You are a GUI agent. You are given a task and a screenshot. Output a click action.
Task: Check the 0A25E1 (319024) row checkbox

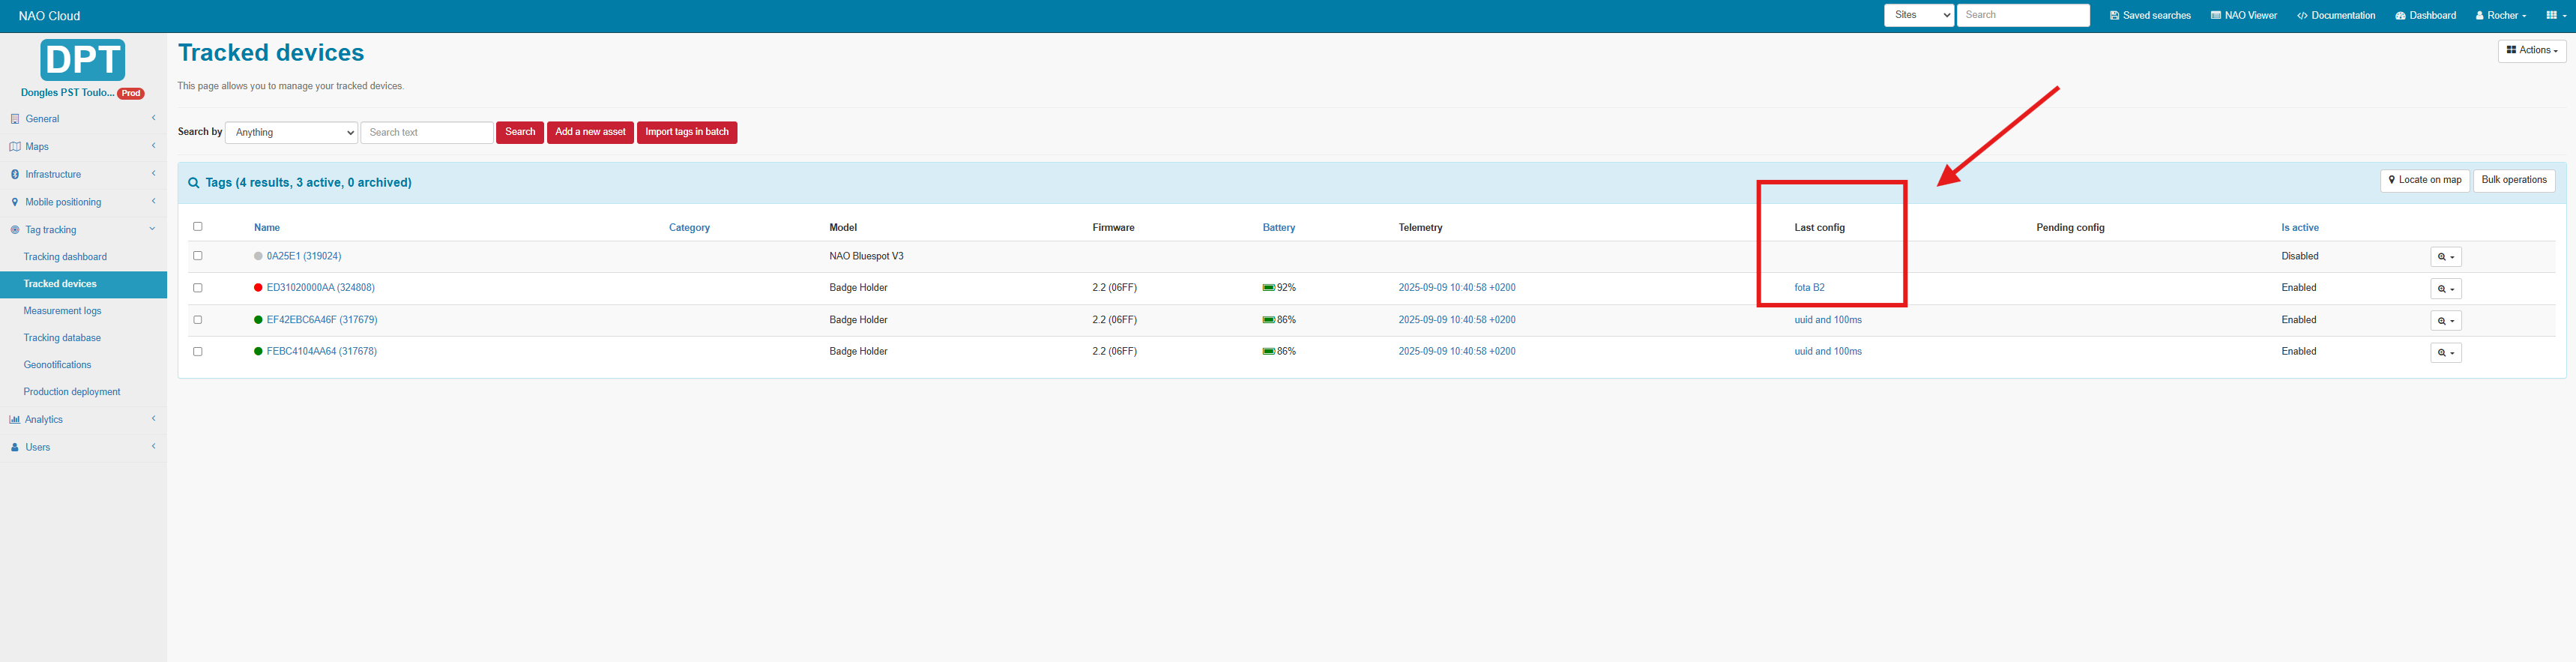coord(198,256)
